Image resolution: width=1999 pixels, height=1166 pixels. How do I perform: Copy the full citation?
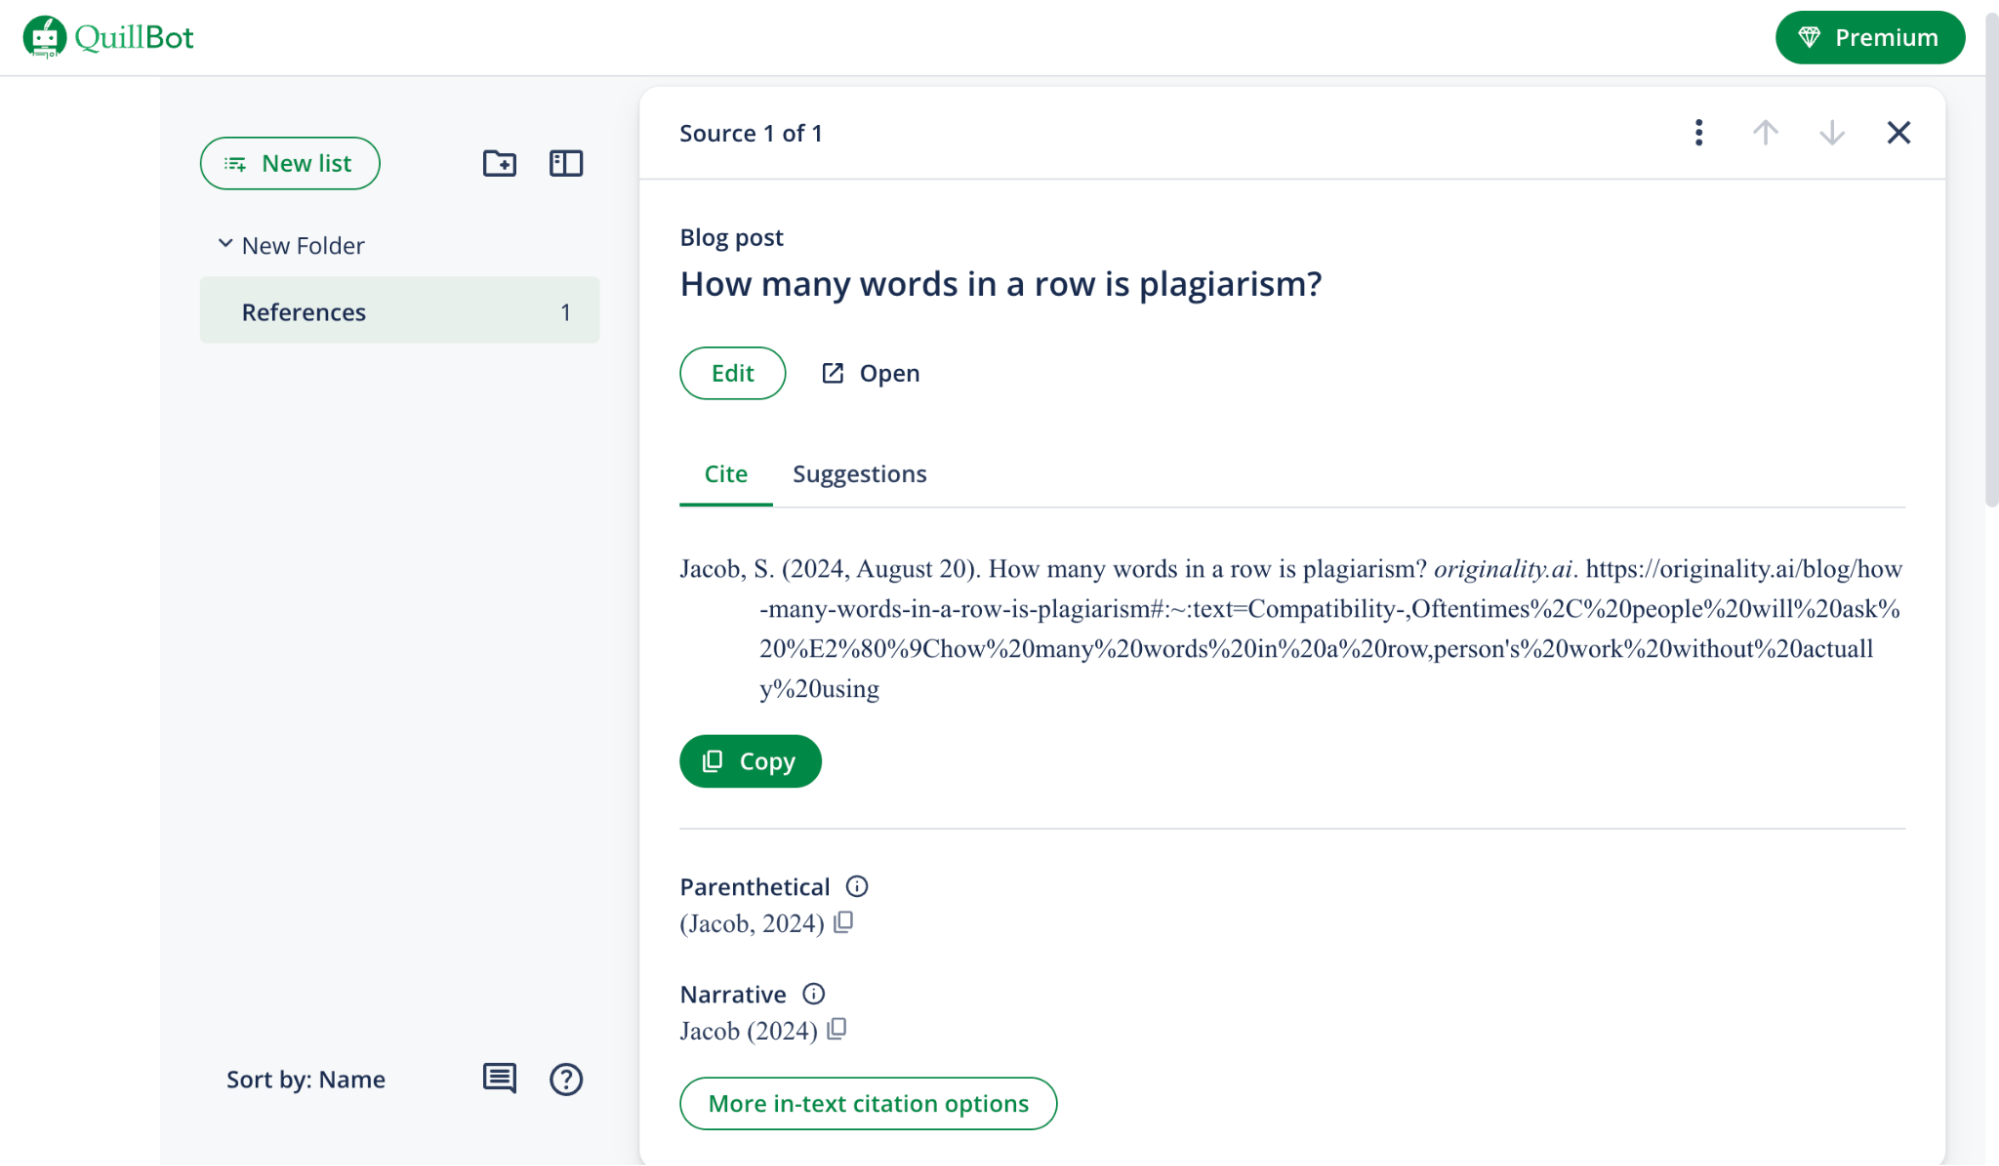click(751, 761)
